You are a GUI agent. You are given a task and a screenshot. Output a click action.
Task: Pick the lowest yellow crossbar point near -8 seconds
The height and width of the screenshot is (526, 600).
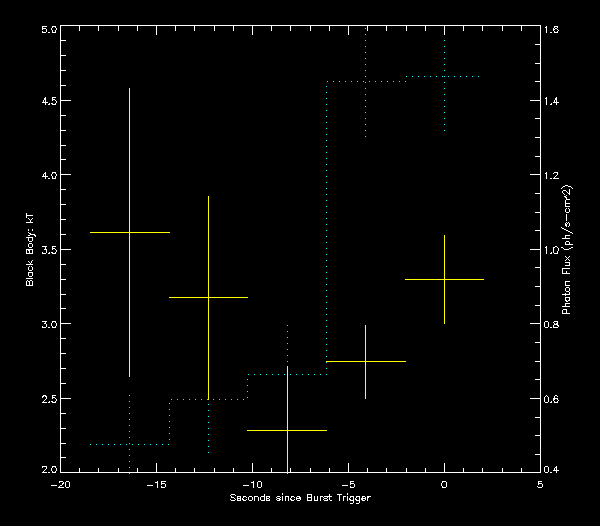287,430
